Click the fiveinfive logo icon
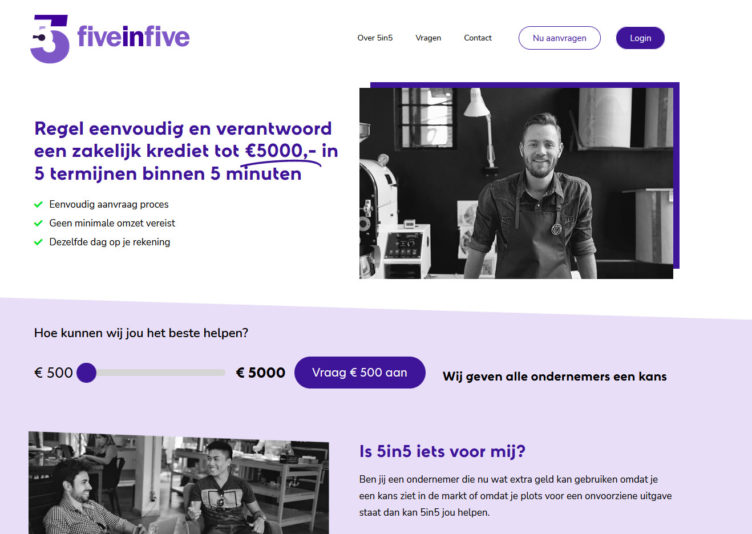Screen dimensions: 752x534 (x=49, y=38)
